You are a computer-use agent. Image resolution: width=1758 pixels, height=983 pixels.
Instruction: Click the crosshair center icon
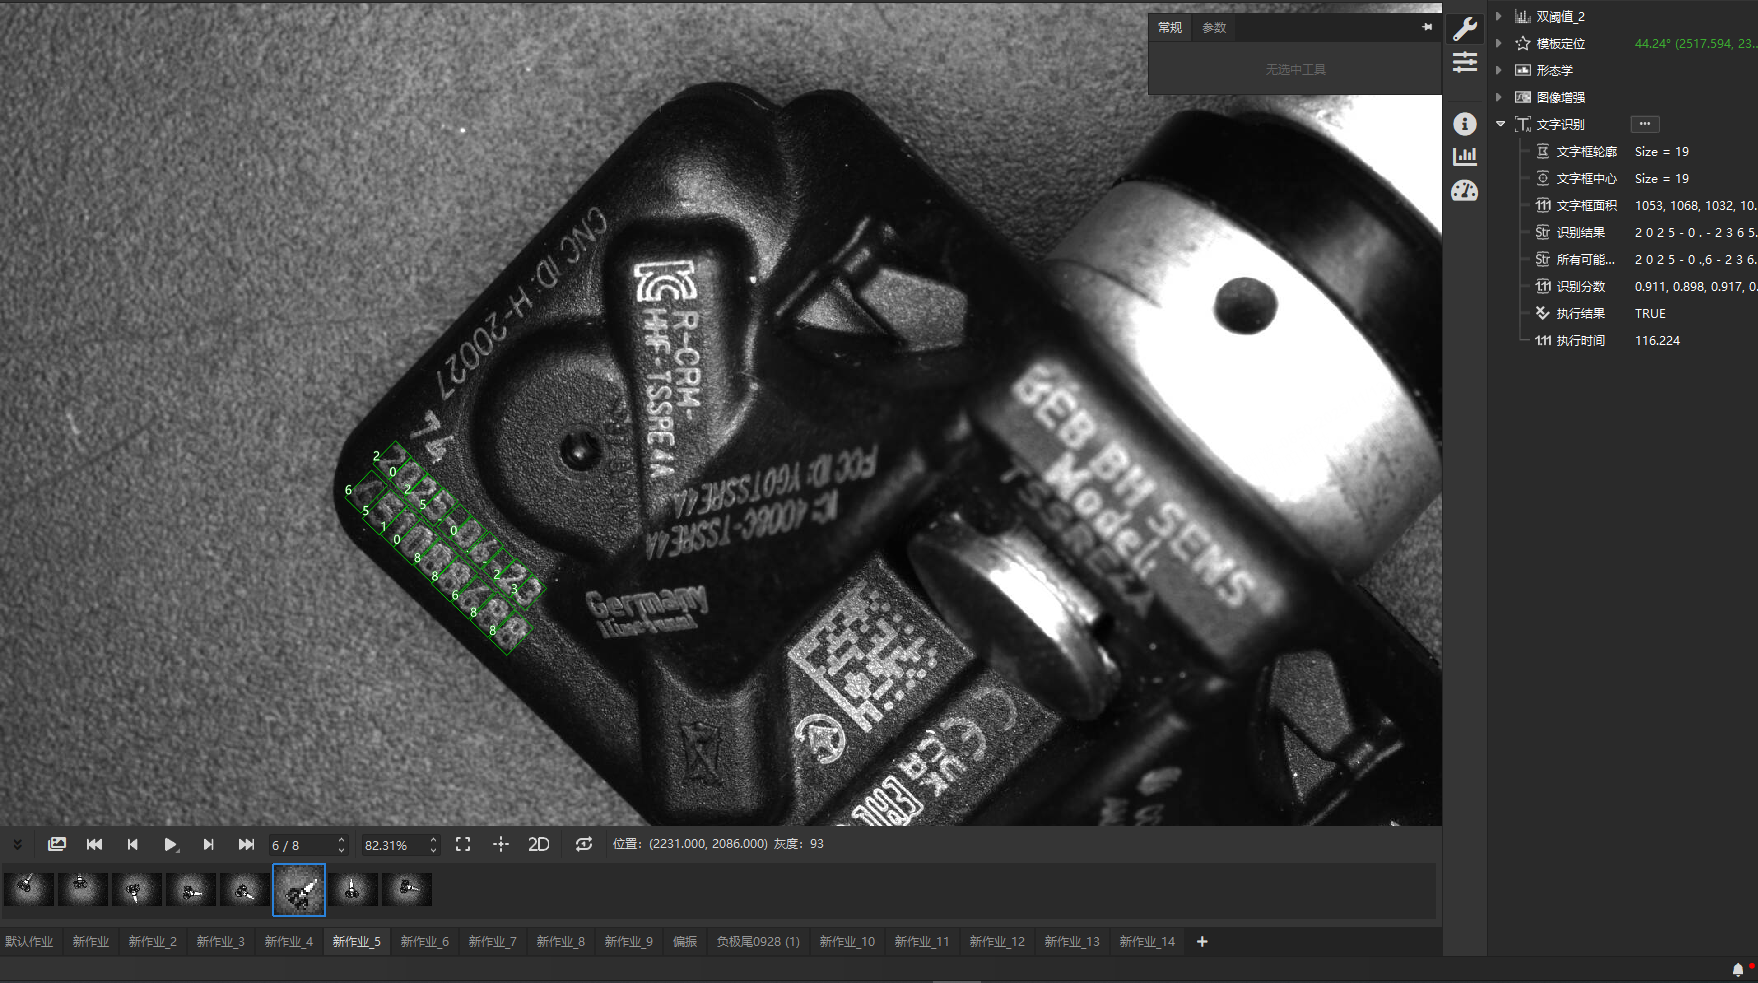coord(501,844)
